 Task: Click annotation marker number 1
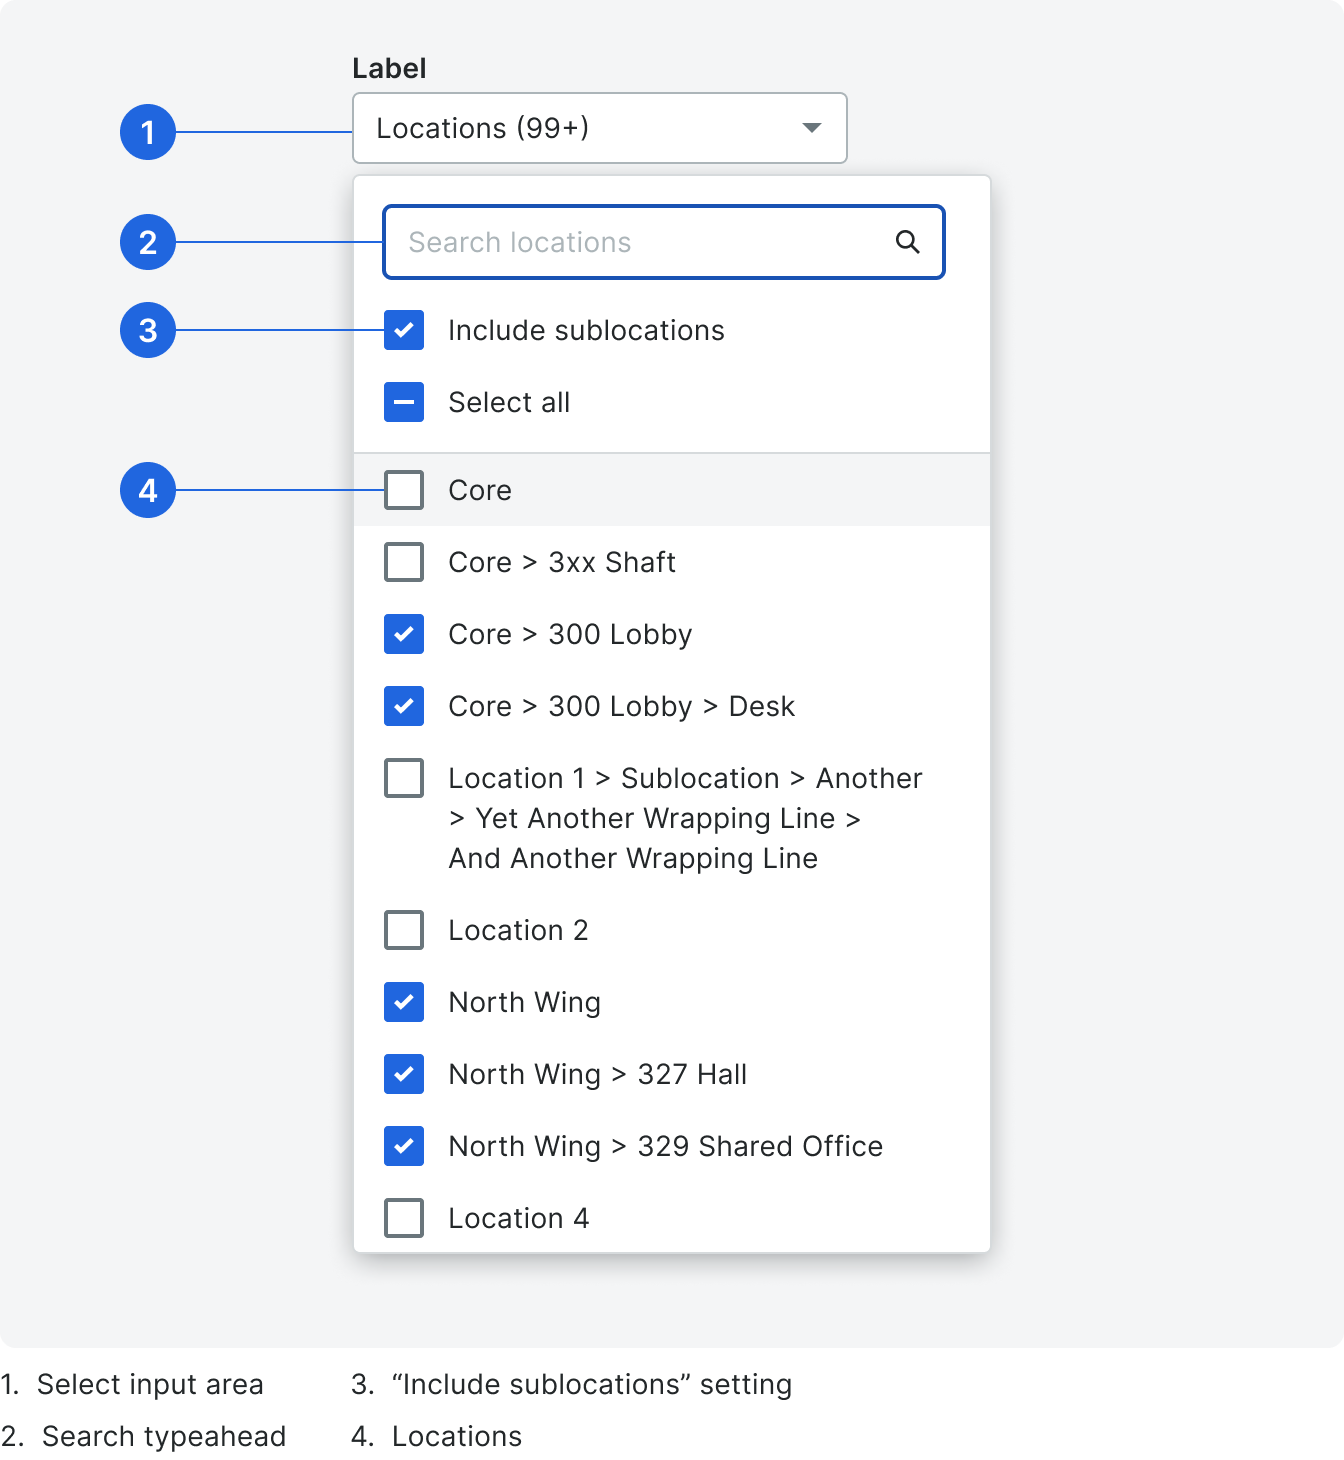[148, 132]
